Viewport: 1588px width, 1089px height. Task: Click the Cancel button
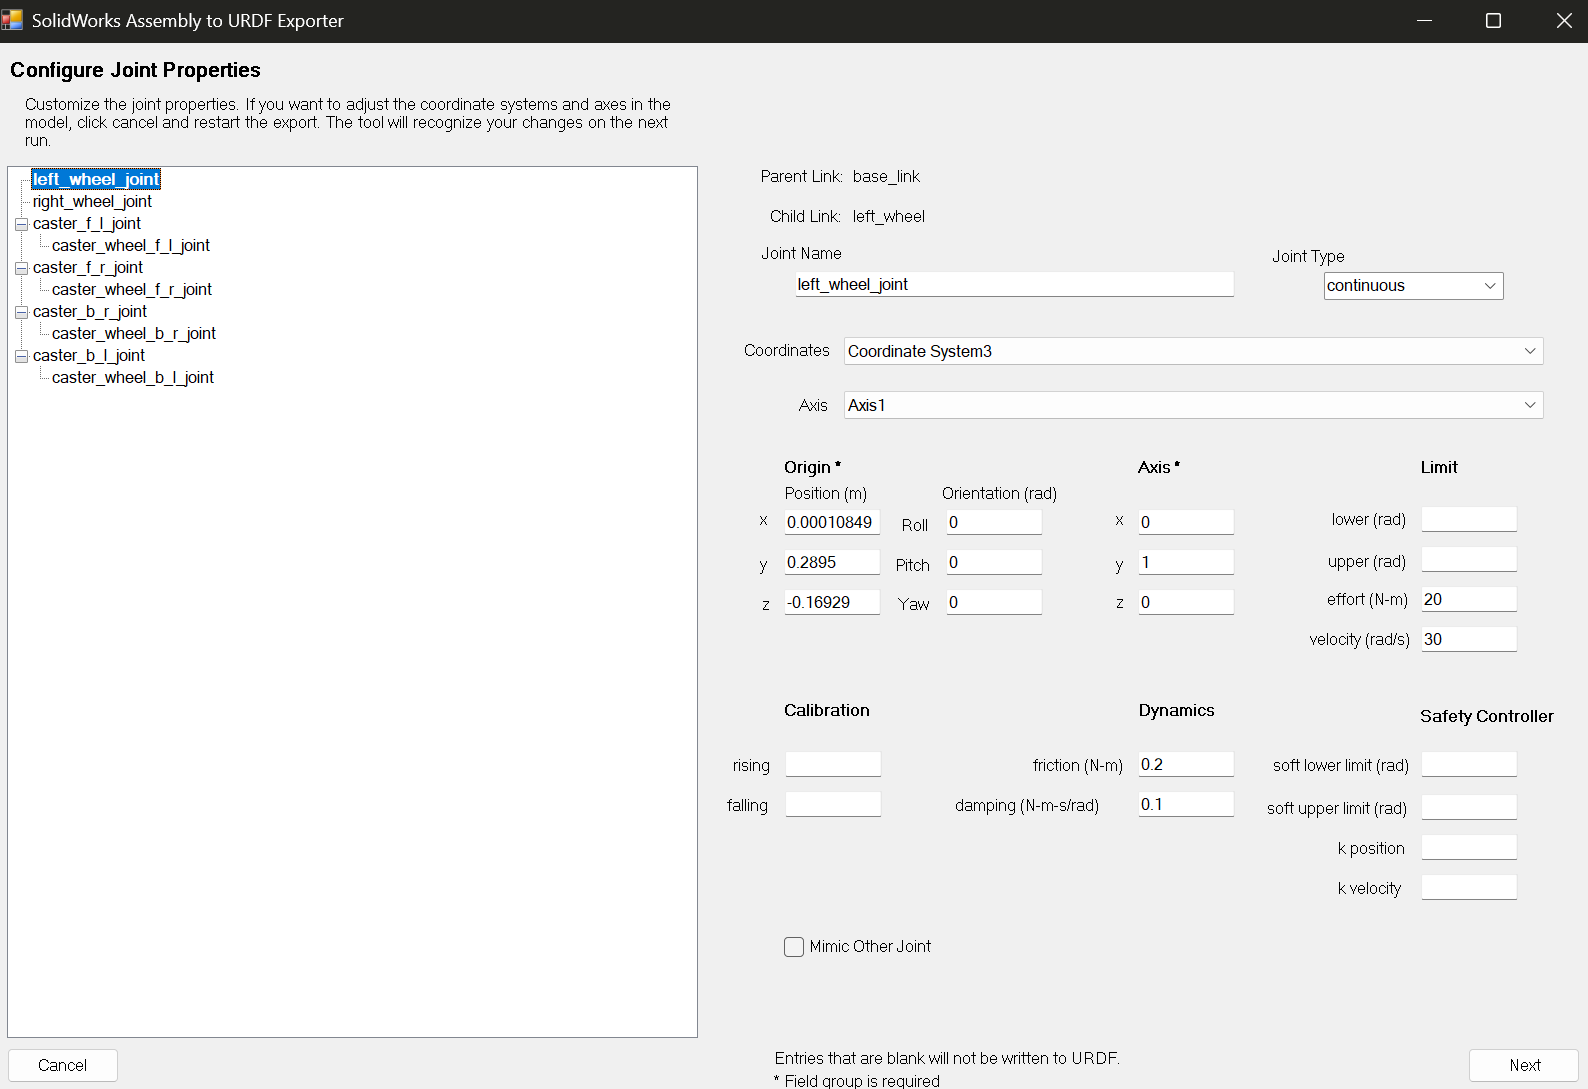point(63,1065)
